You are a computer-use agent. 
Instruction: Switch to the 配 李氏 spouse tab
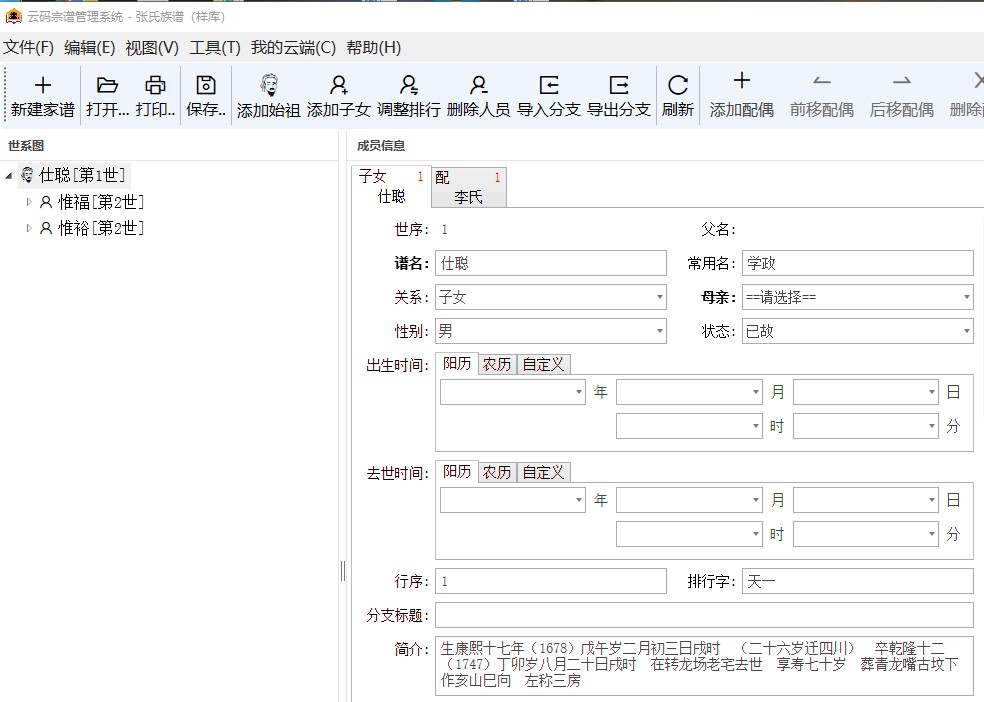(468, 186)
